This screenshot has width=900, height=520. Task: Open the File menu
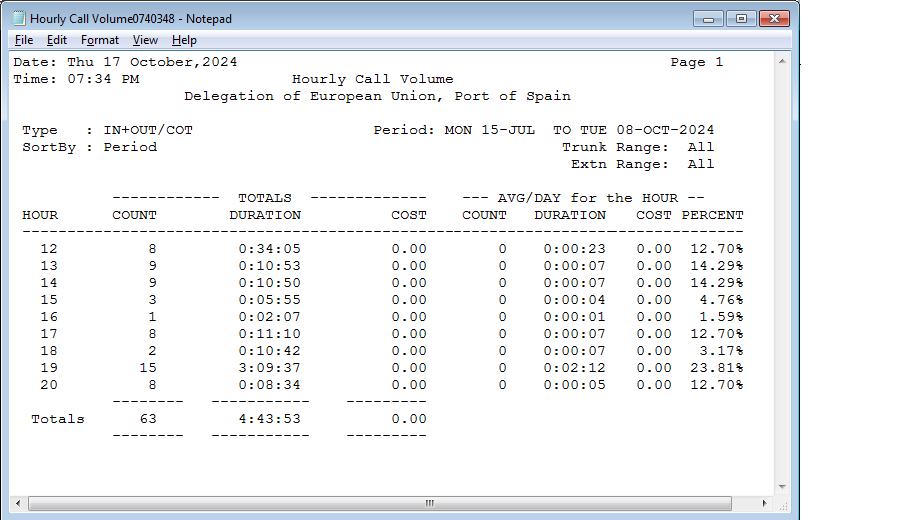pos(24,40)
